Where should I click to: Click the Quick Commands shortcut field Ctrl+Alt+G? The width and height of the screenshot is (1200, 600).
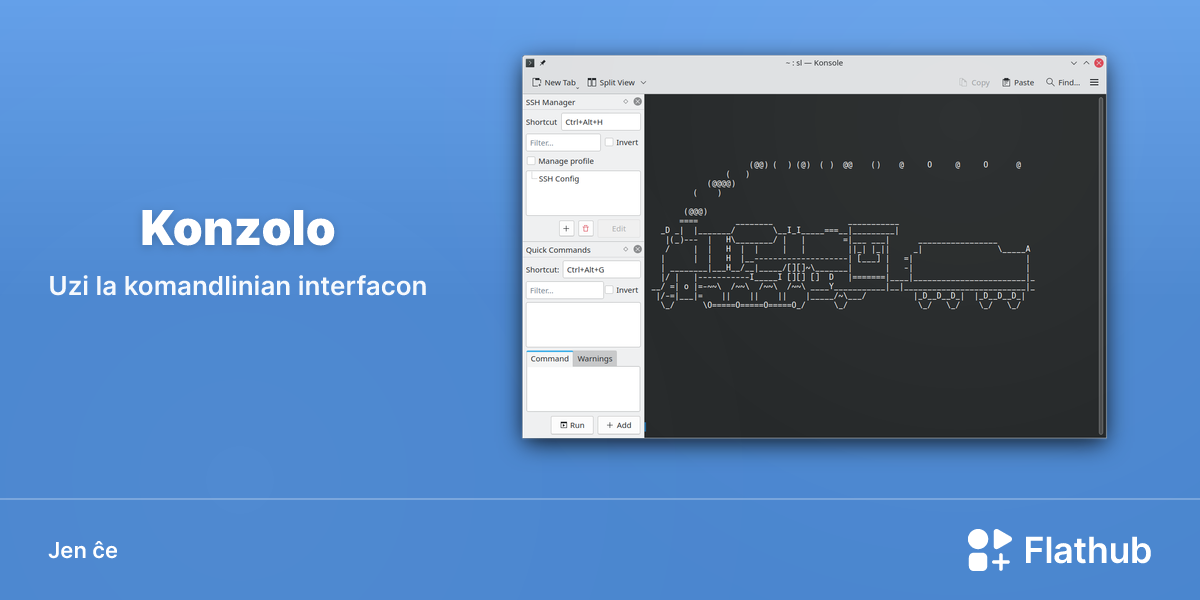[601, 270]
